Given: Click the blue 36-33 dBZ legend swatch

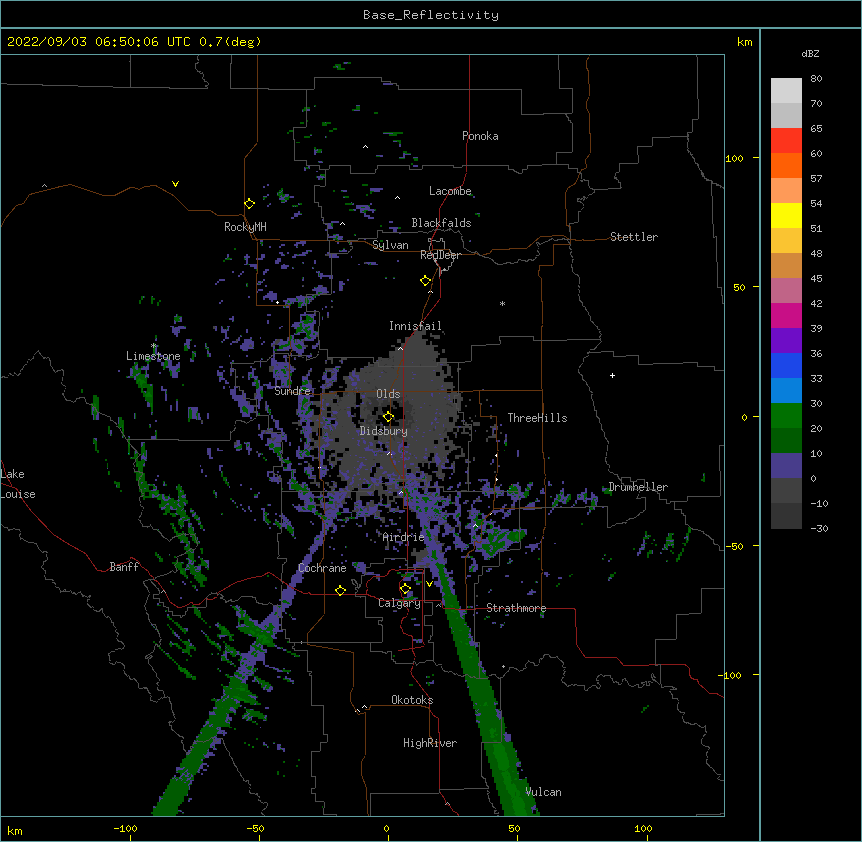Looking at the screenshot, I should click(786, 365).
